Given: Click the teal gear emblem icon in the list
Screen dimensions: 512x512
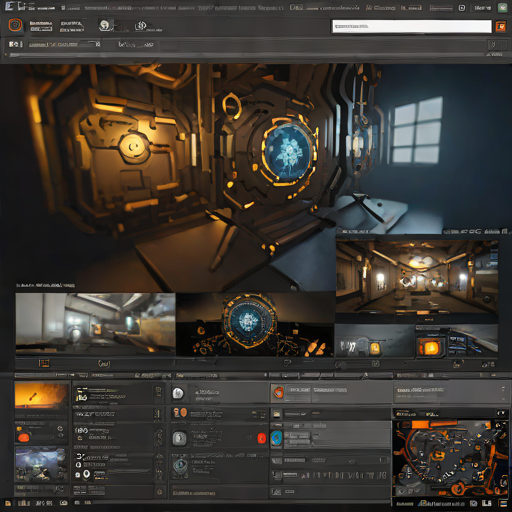Looking at the screenshot, I should (x=180, y=465).
